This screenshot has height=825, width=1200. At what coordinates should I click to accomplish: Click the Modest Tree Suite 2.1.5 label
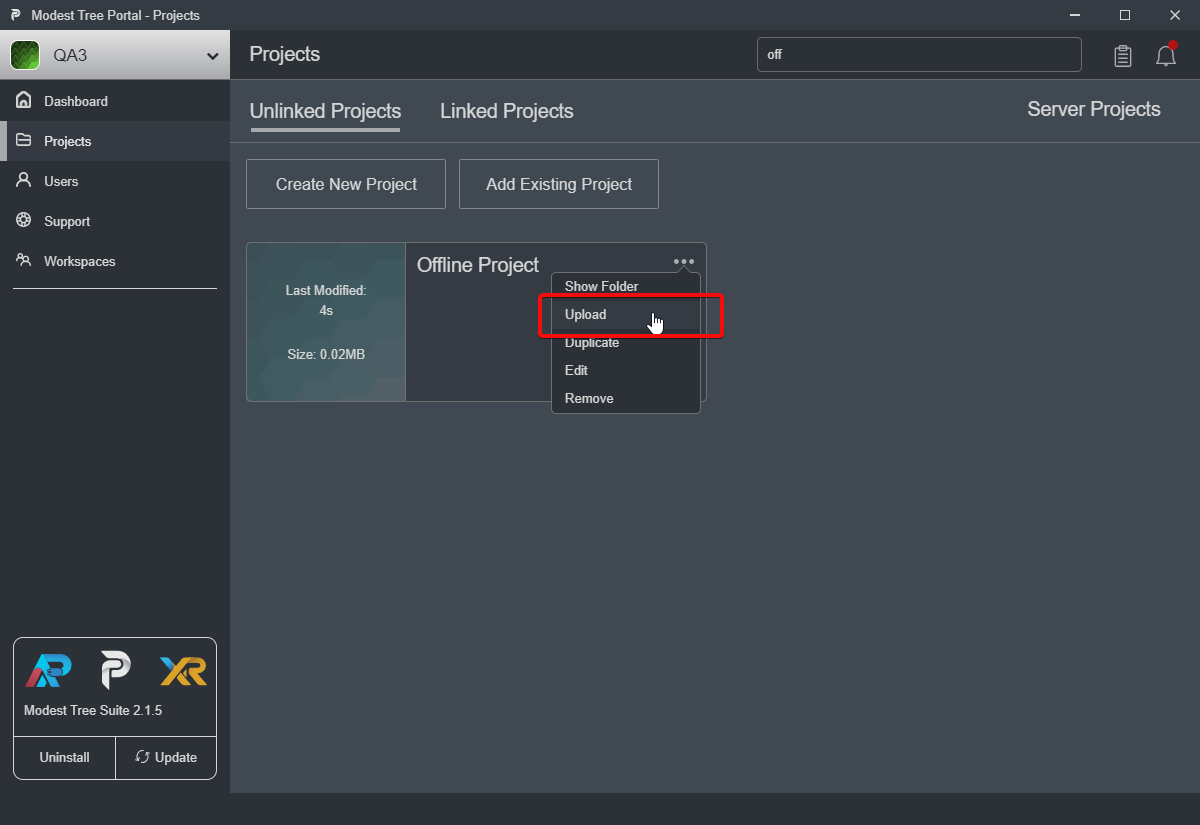pyautogui.click(x=93, y=710)
